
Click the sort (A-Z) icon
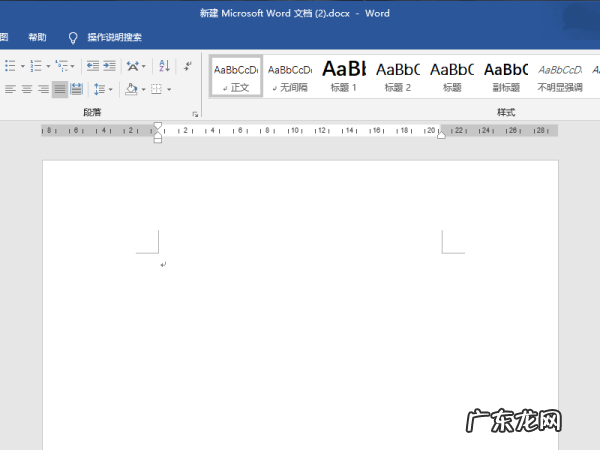tap(164, 66)
